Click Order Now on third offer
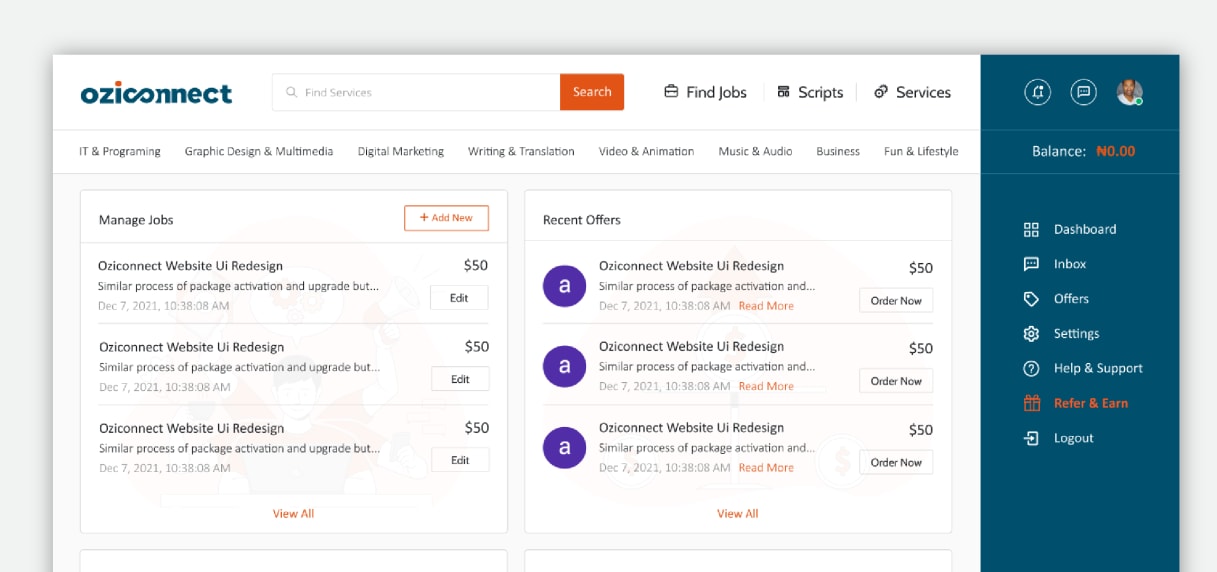This screenshot has width=1217, height=572. click(x=896, y=462)
